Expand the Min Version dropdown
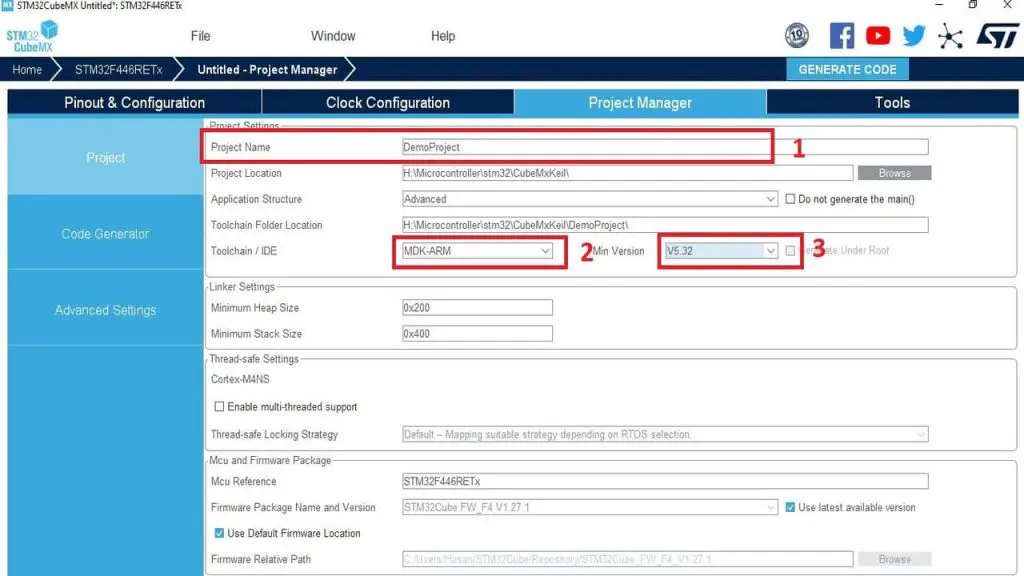1024x576 pixels. pos(721,251)
